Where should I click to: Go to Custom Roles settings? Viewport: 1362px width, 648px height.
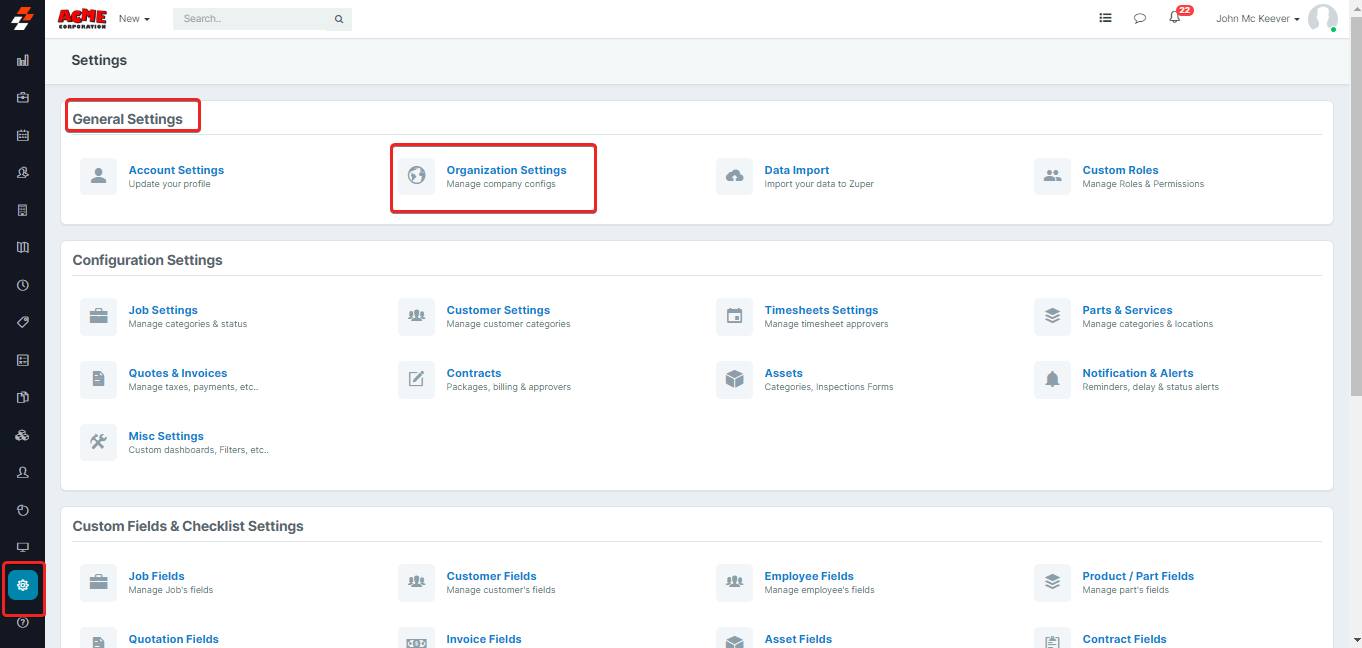click(1120, 170)
